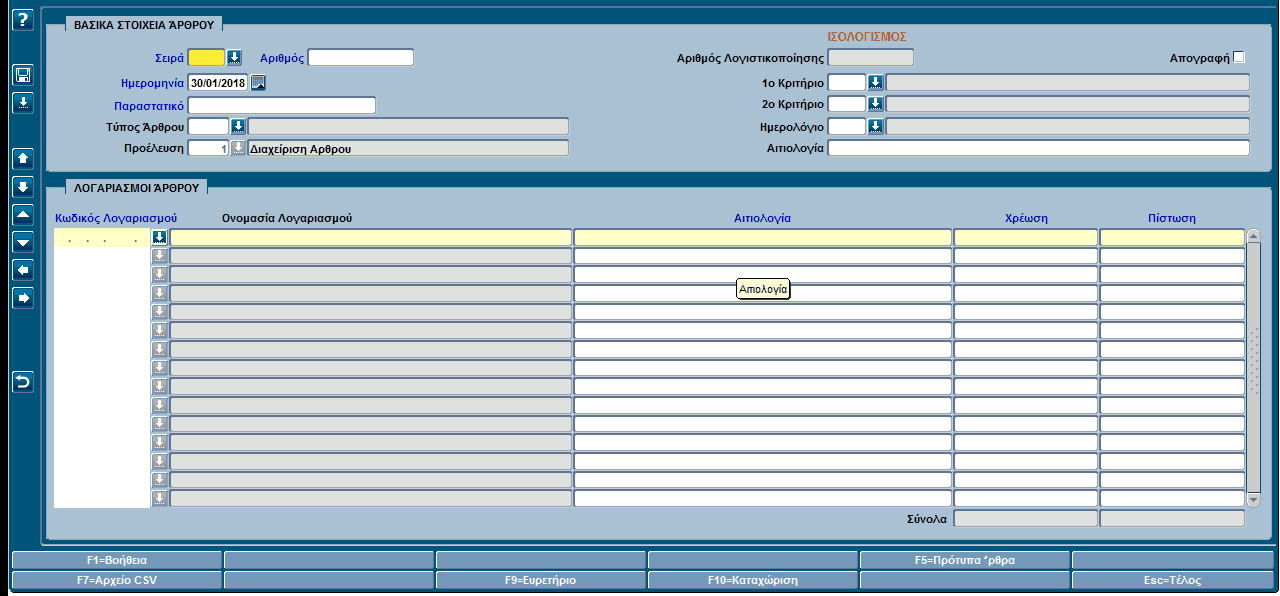
Task: Click the Esc=Τέλος button
Action: tap(1175, 580)
